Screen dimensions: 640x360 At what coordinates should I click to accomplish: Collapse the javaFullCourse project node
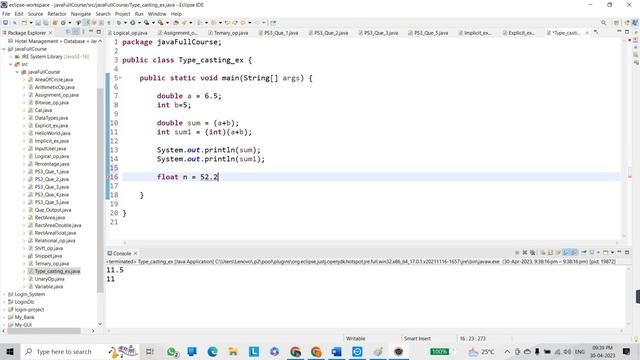coord(4,49)
